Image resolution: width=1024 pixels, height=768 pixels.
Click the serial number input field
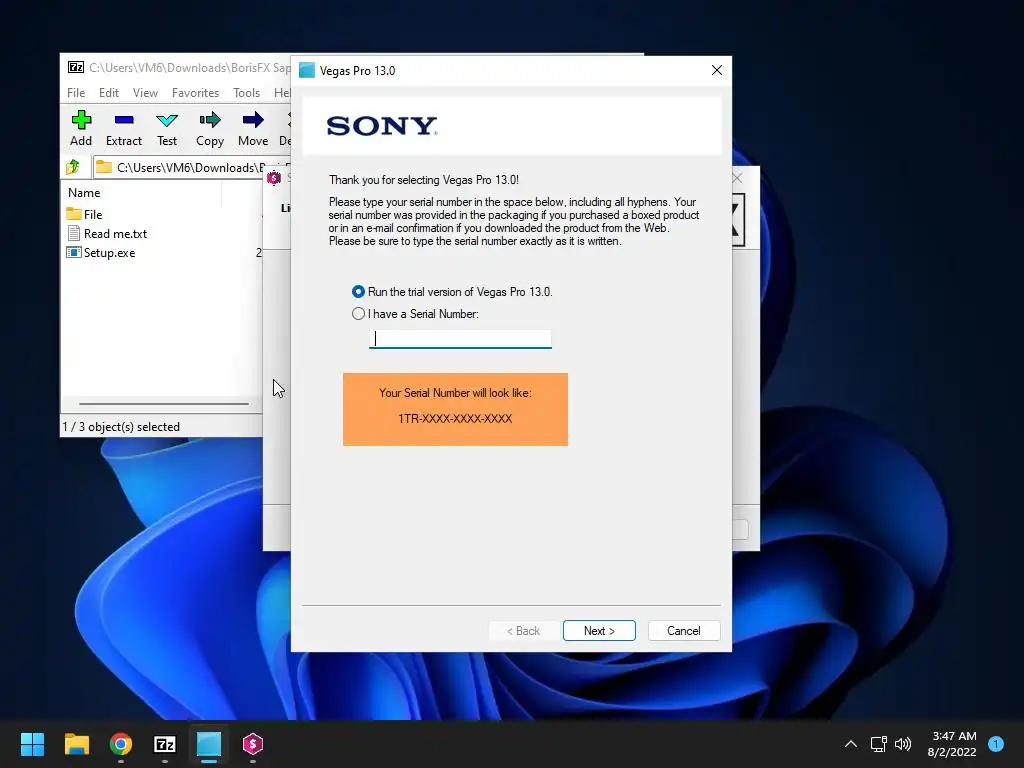pyautogui.click(x=460, y=339)
